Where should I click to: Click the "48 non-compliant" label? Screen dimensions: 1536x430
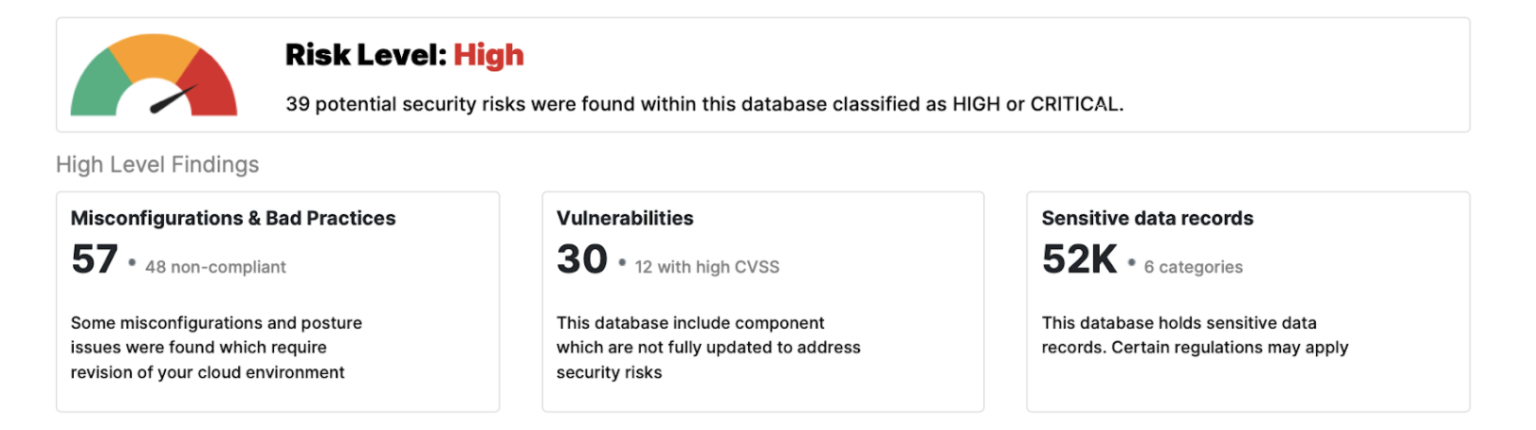tap(215, 267)
